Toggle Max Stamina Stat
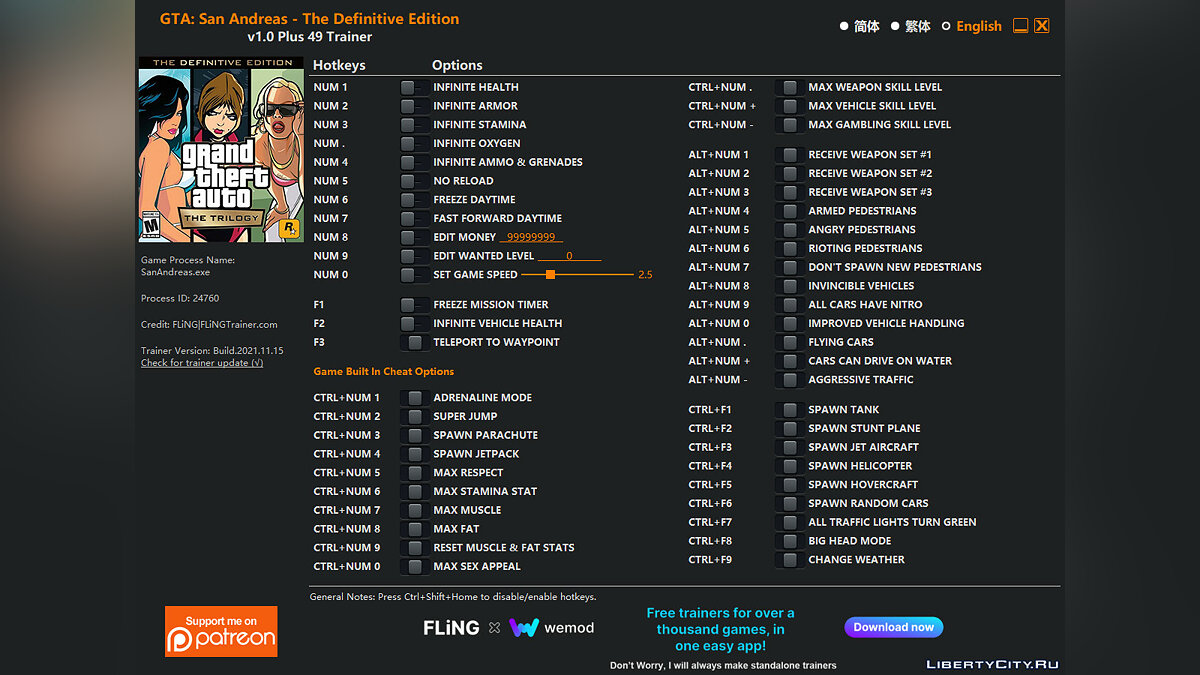Screen dimensions: 1200x675 tap(414, 492)
